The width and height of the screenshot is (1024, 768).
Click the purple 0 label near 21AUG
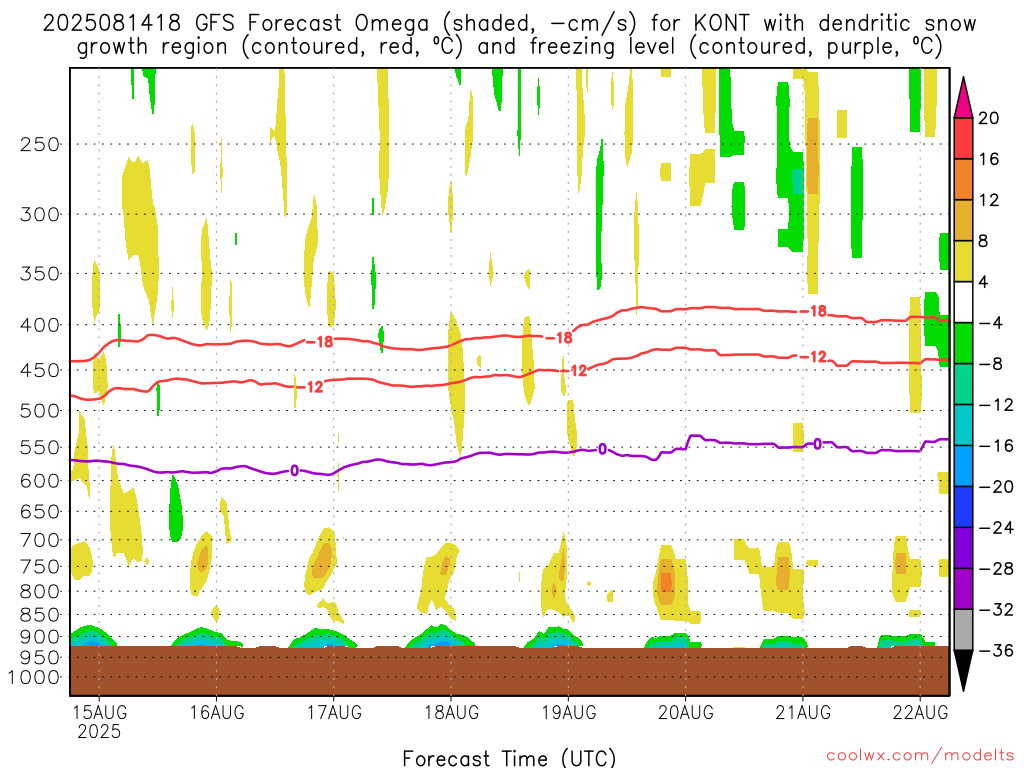click(818, 444)
